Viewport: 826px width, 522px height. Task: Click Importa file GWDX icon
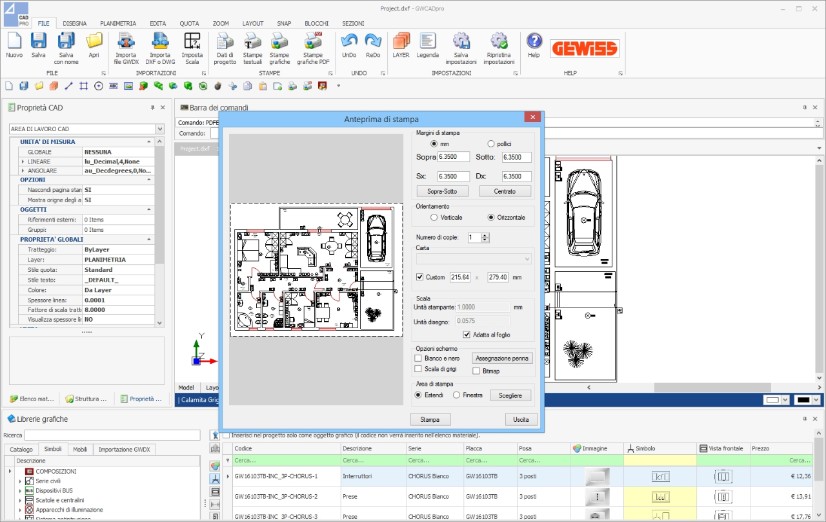126,42
